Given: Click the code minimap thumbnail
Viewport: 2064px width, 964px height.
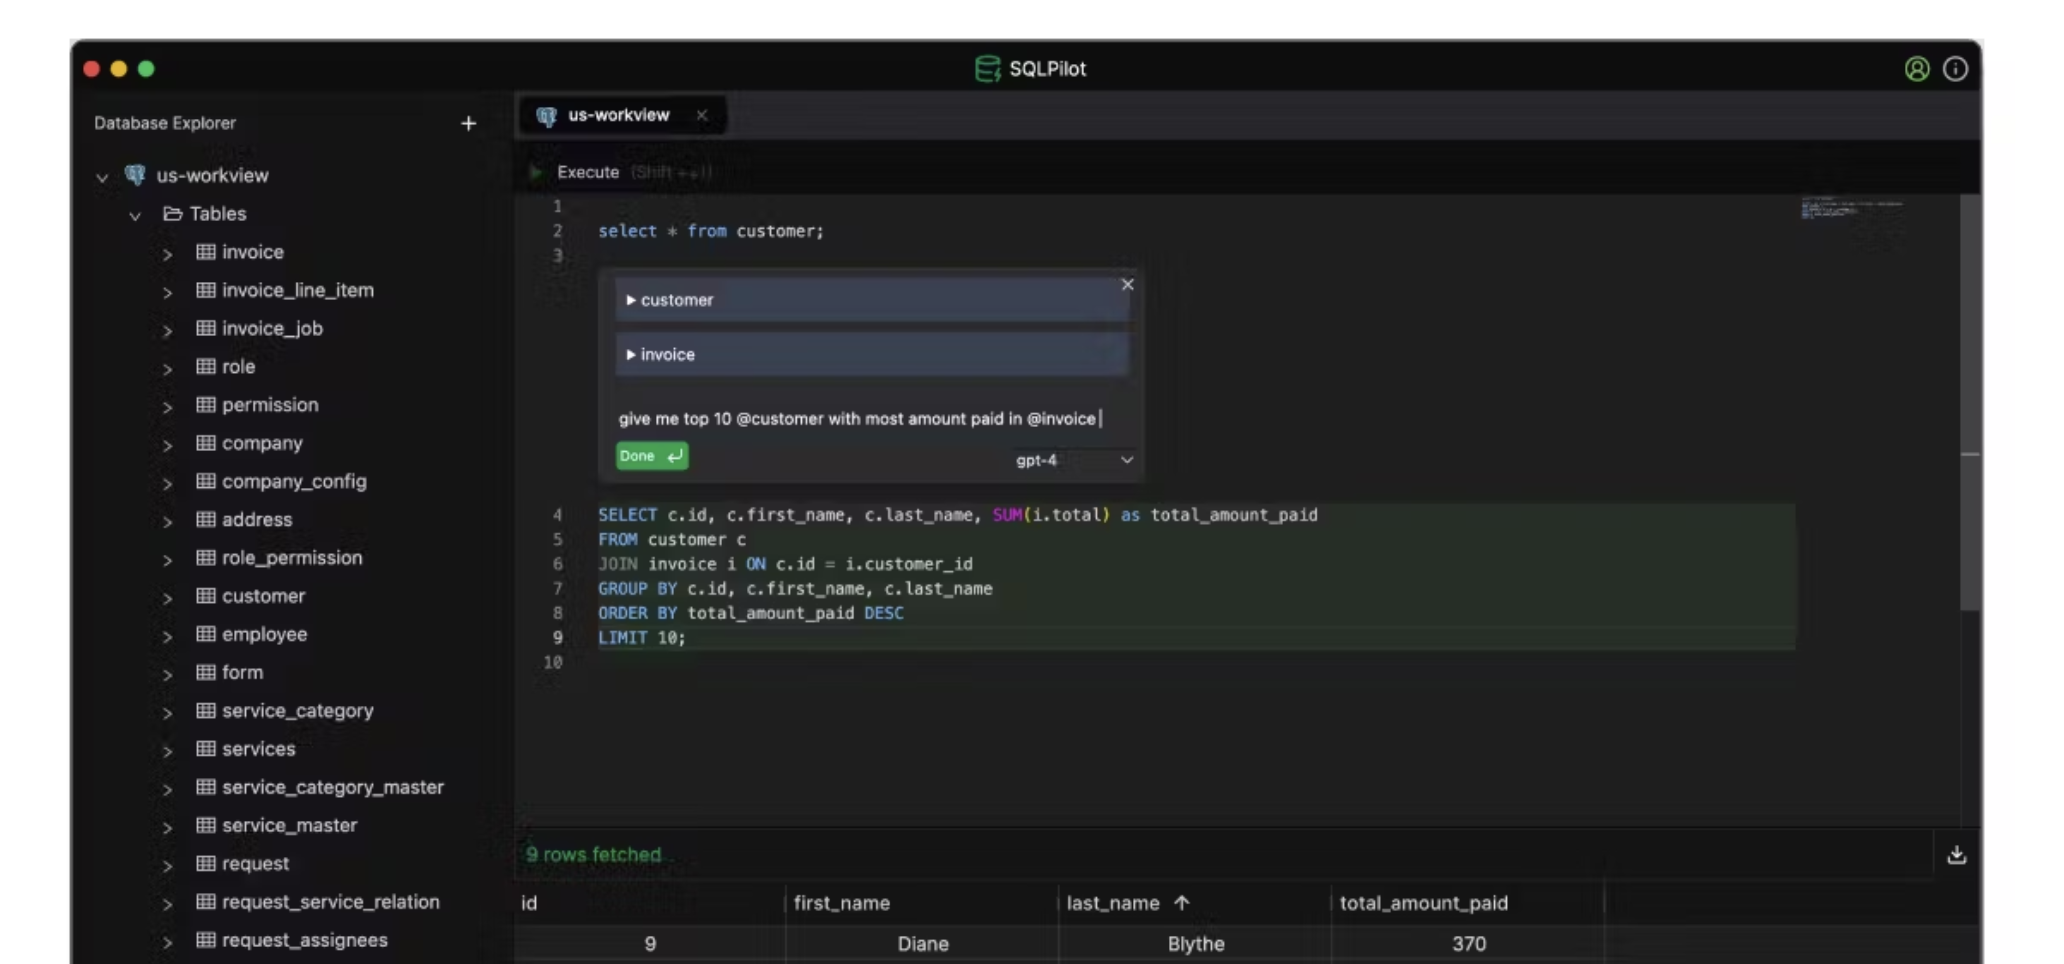Looking at the screenshot, I should click(1851, 209).
